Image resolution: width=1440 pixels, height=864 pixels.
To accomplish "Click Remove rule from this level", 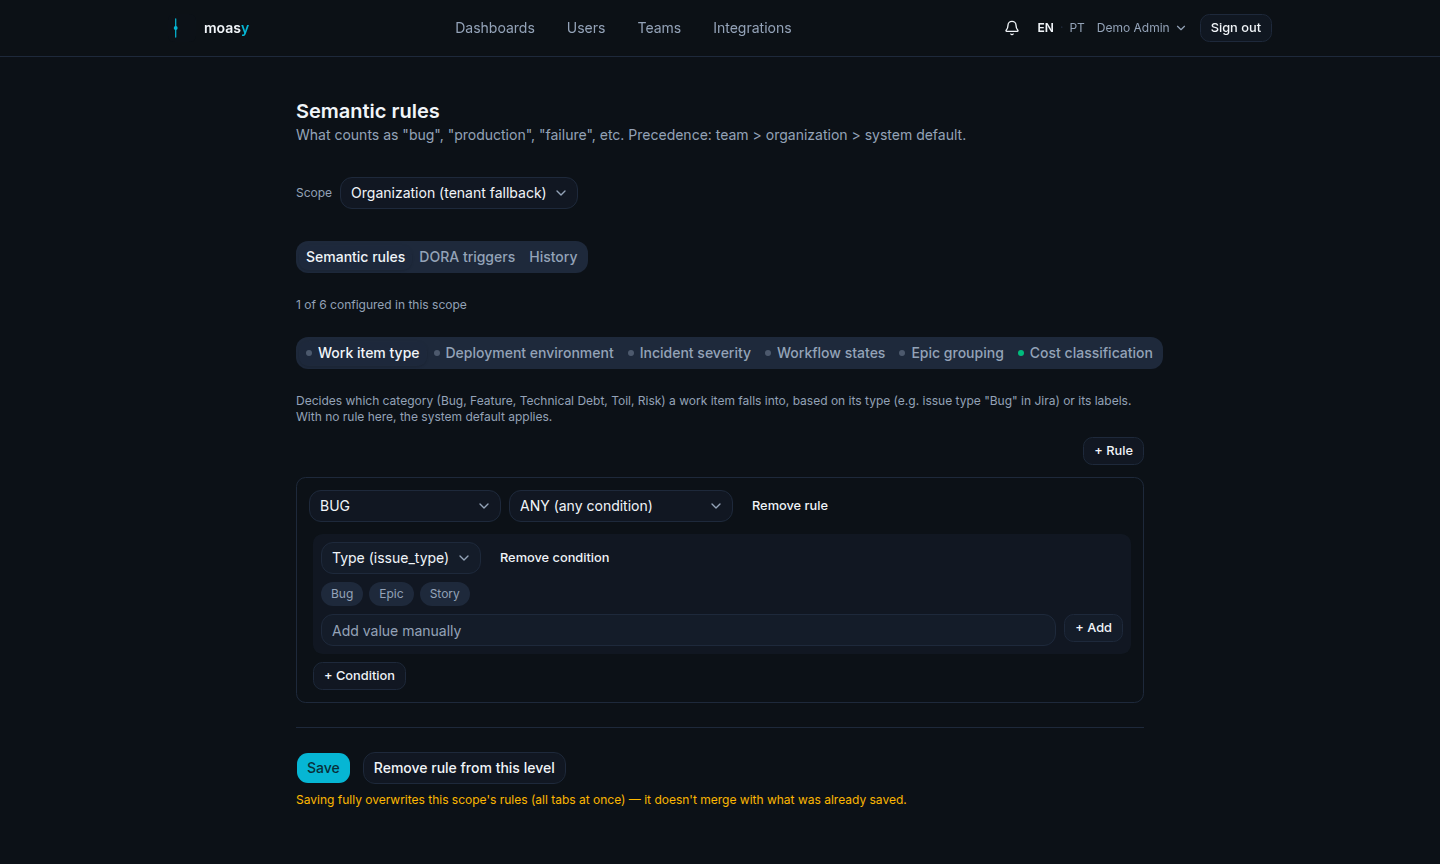I will coord(464,768).
